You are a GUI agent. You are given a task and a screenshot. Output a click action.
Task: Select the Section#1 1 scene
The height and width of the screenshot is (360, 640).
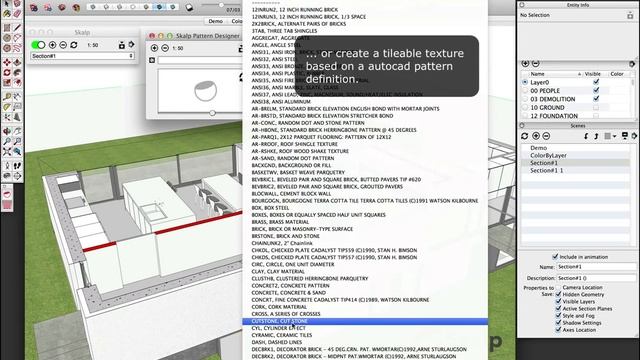pos(547,170)
